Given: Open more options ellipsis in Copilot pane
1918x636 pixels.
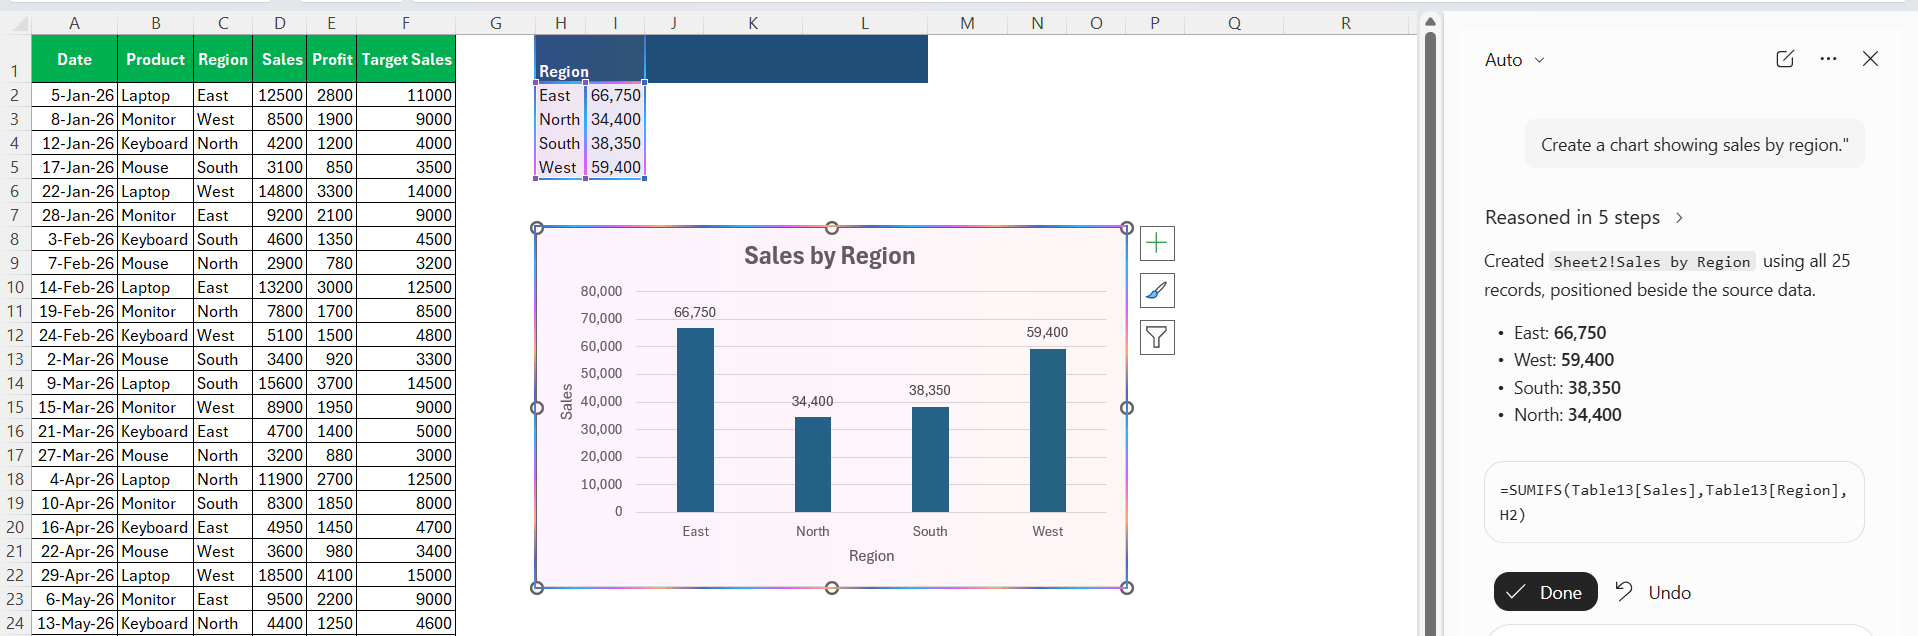Looking at the screenshot, I should coord(1828,59).
